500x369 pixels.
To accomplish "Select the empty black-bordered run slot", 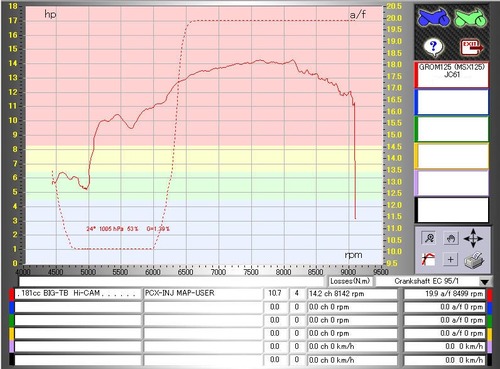I will point(452,210).
